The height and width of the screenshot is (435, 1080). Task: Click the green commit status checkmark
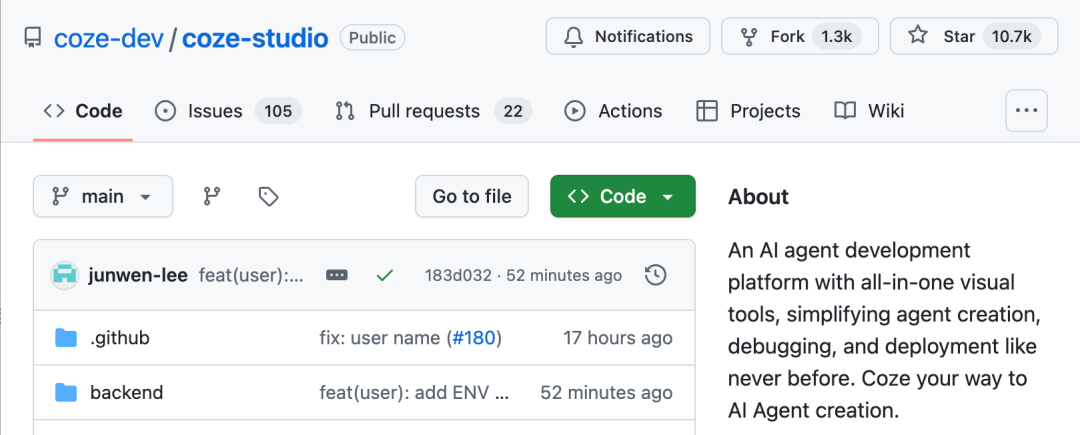coord(384,275)
